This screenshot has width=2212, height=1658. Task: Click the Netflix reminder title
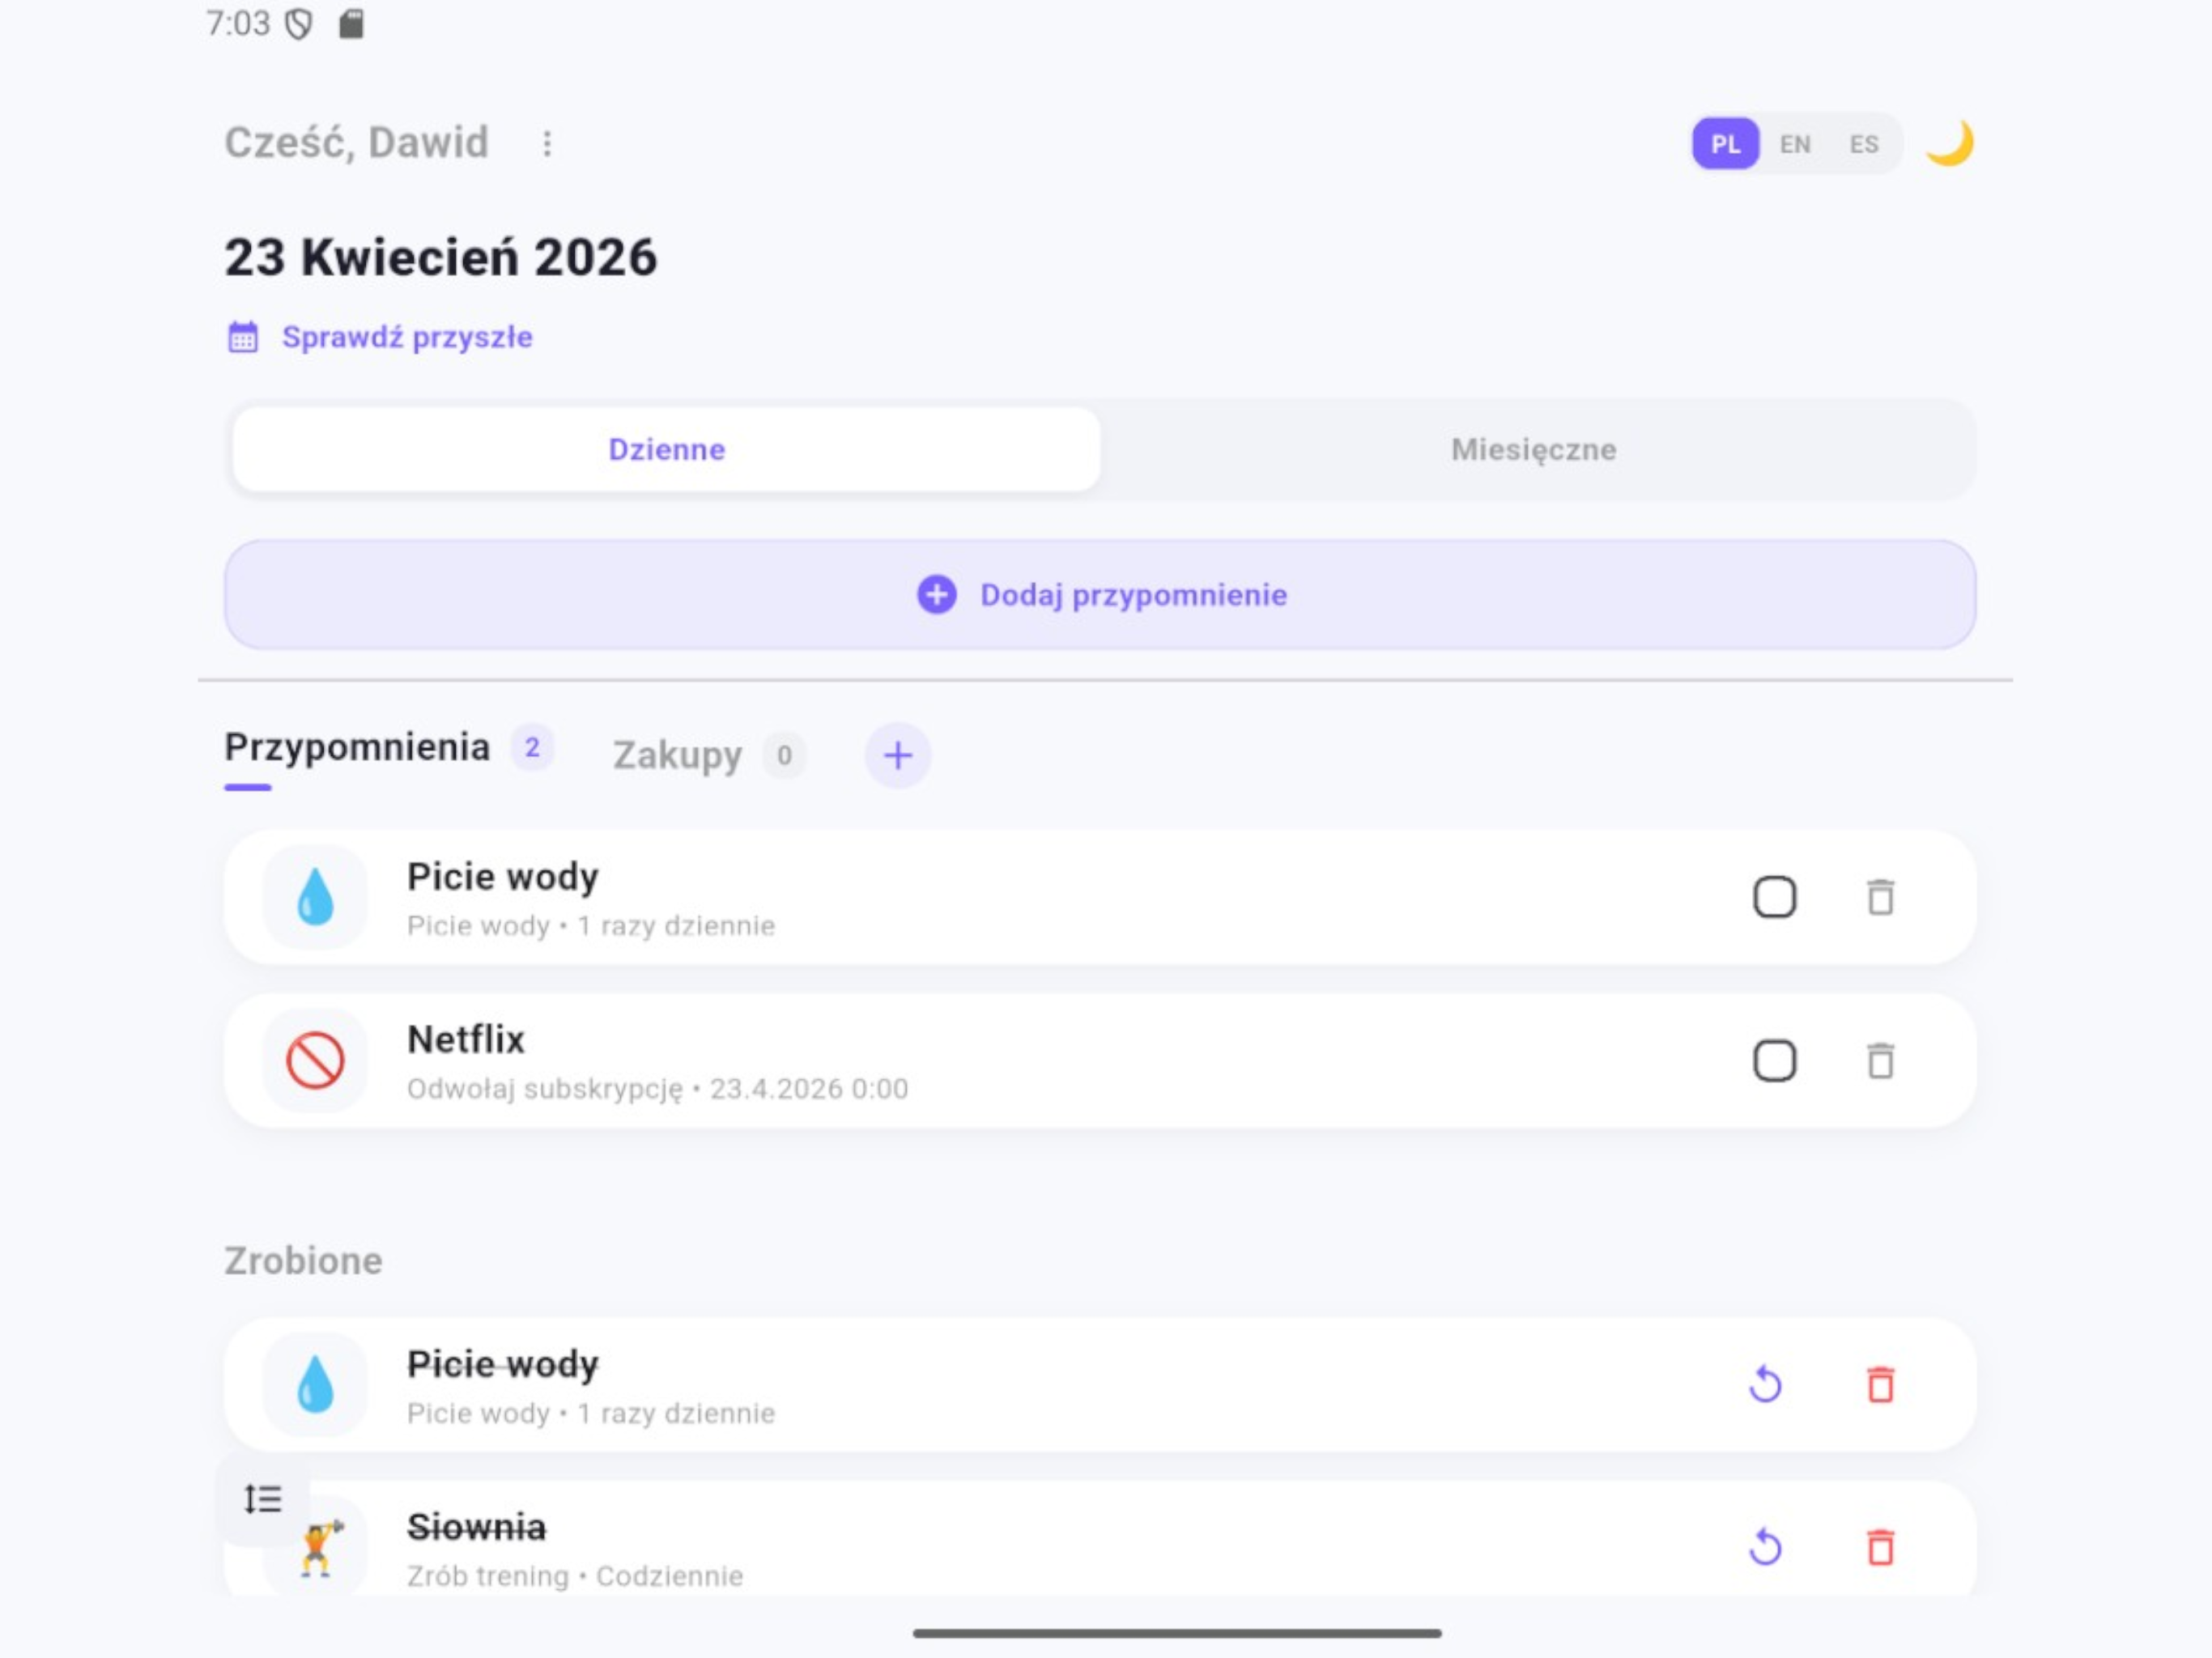466,1040
